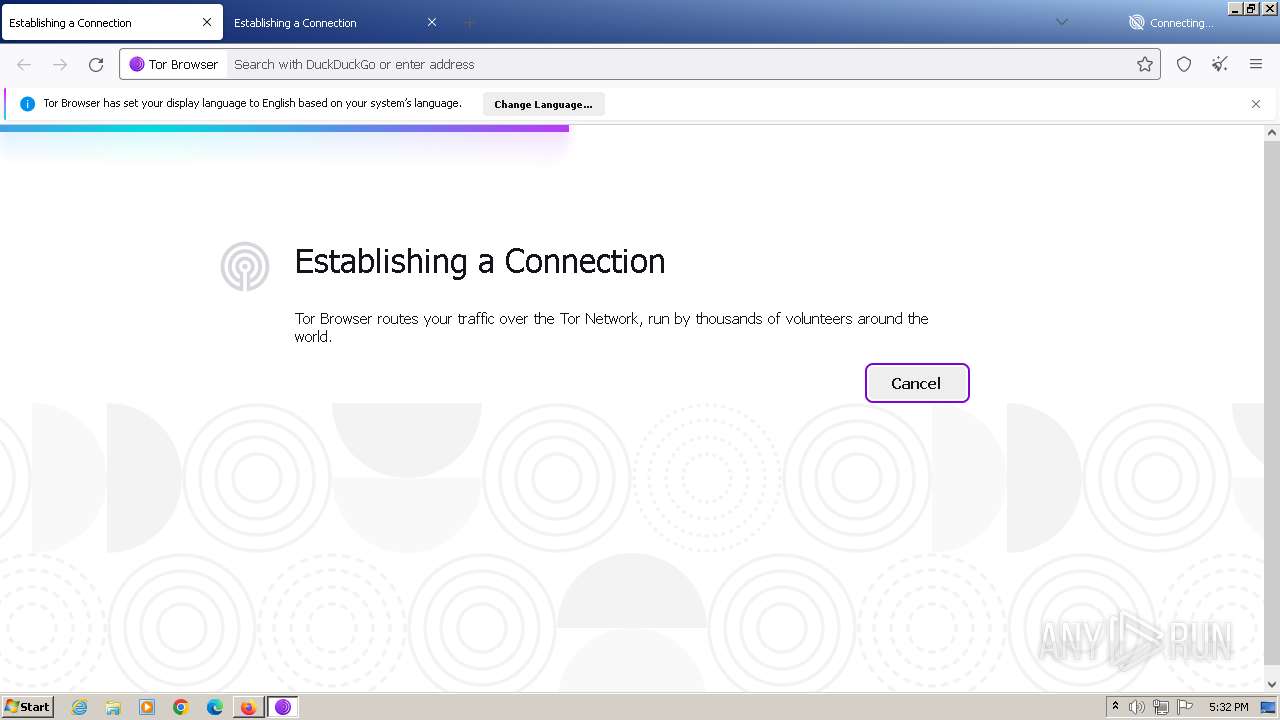Click the Tor Network description paragraph
Screen dimensions: 1280x720
click(x=611, y=327)
